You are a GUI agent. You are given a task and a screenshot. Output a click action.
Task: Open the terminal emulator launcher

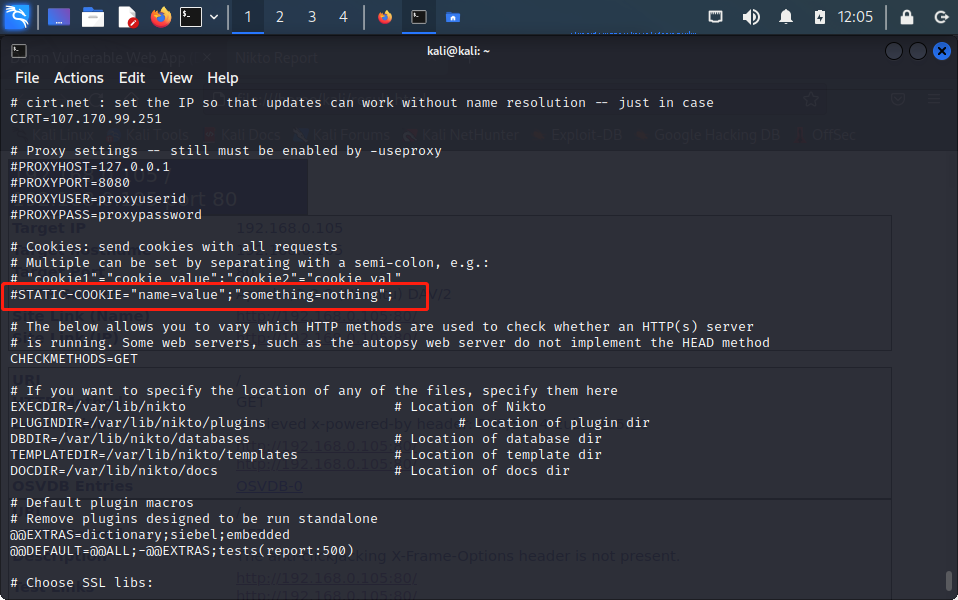click(x=191, y=17)
